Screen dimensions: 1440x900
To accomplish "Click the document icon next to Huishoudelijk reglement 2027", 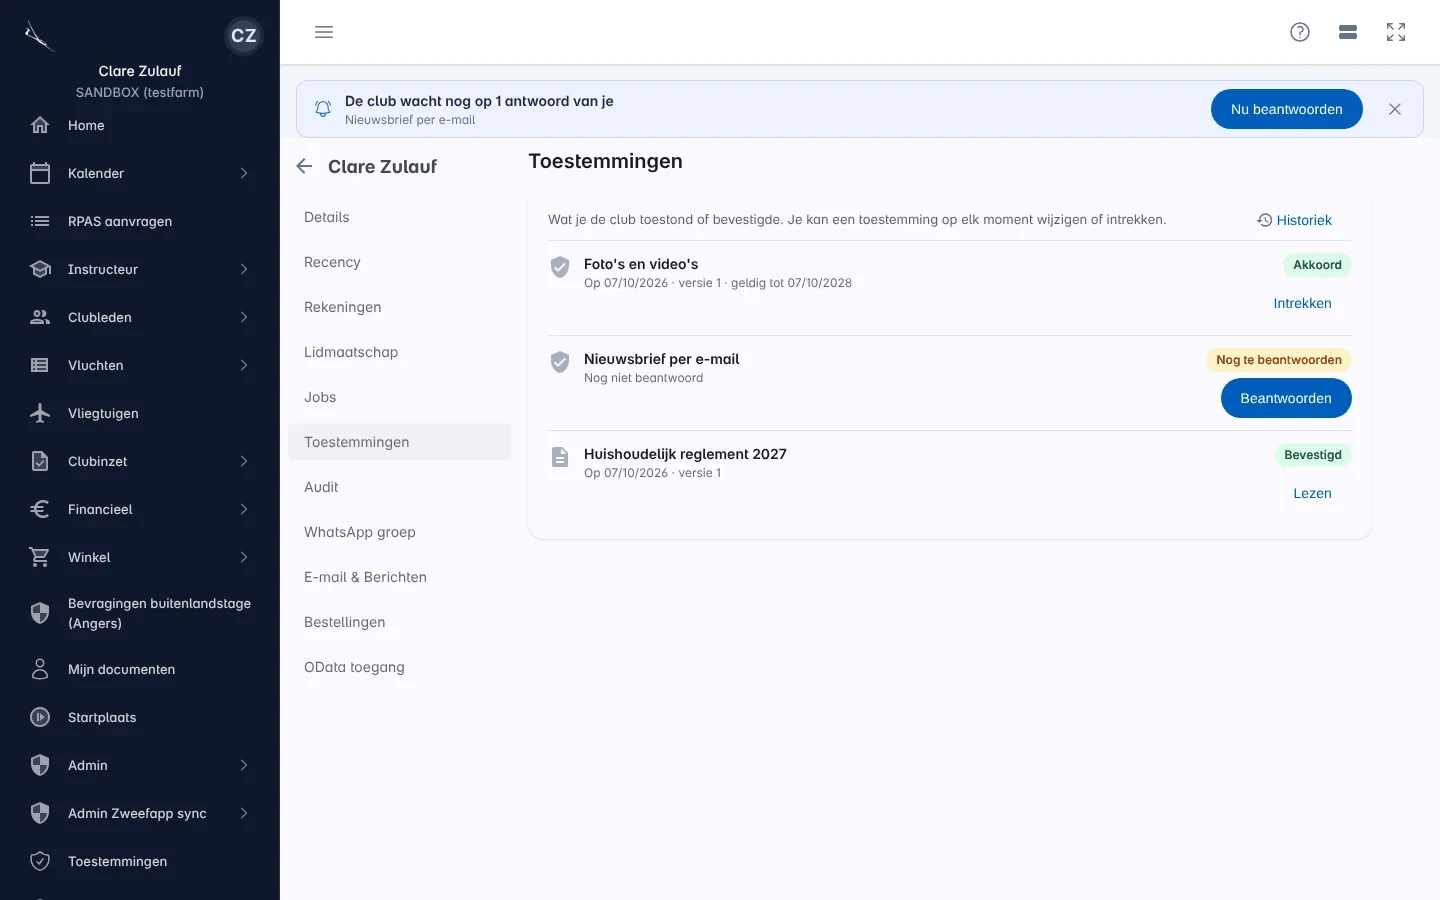I will [560, 457].
